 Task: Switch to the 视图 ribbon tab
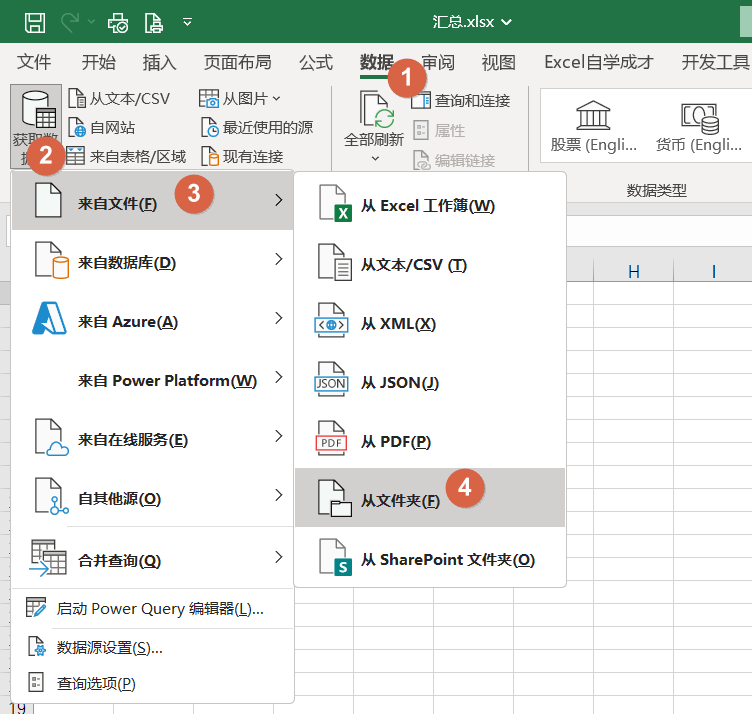pyautogui.click(x=498, y=62)
